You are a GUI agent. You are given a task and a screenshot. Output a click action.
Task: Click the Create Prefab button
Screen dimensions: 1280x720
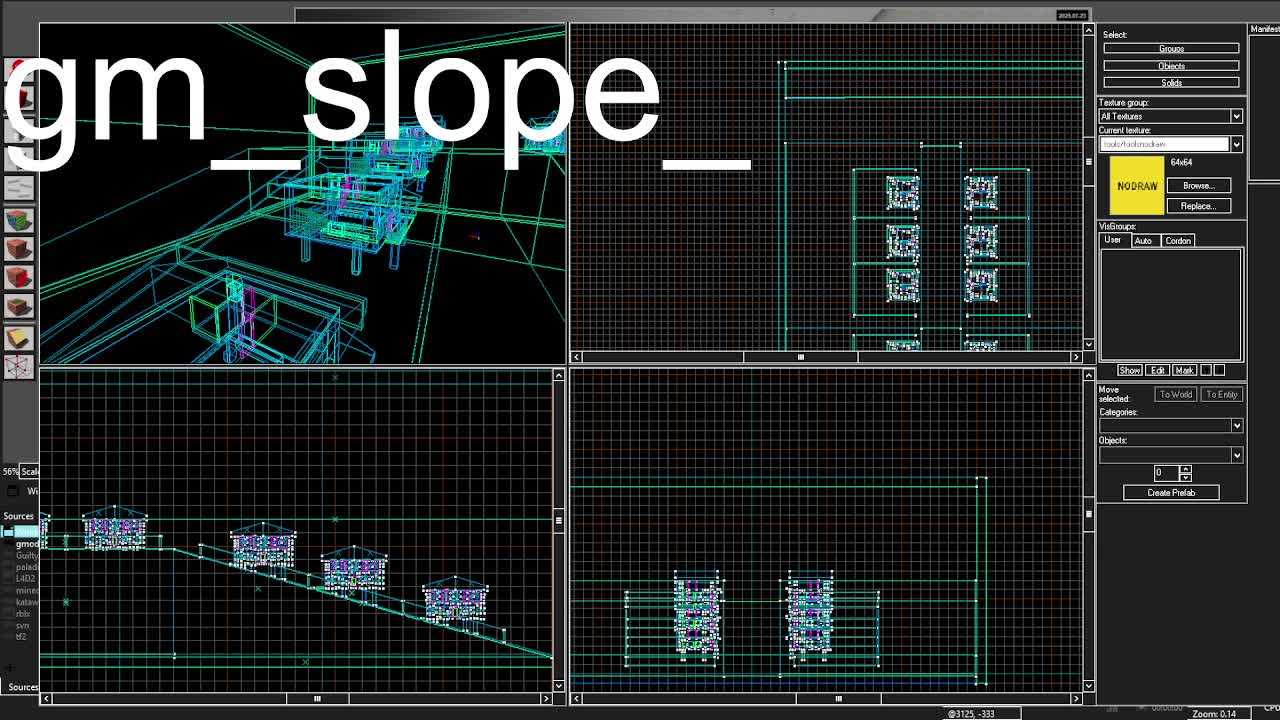(1171, 493)
